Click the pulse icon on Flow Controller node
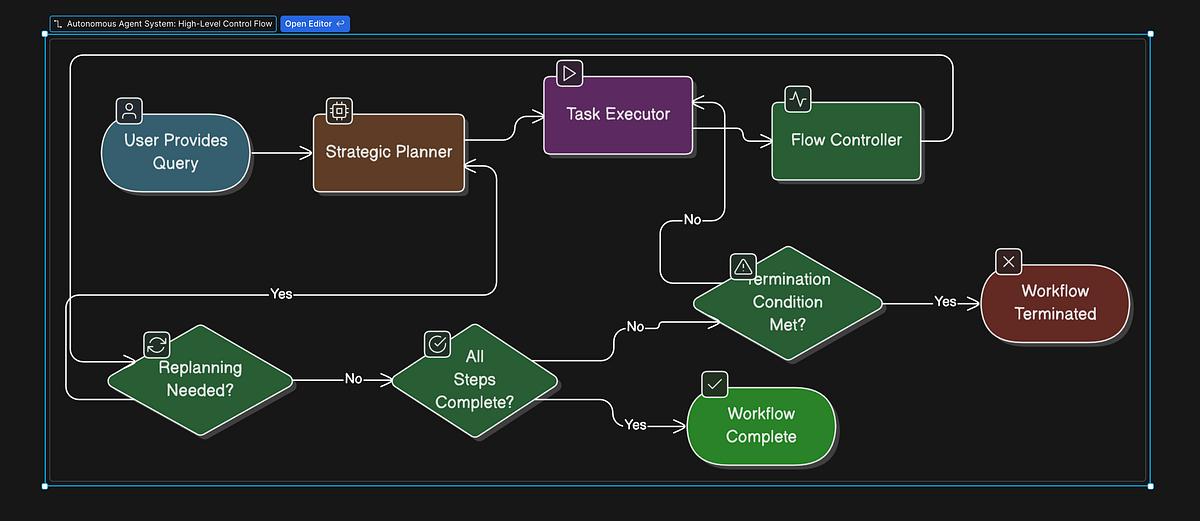 point(798,99)
